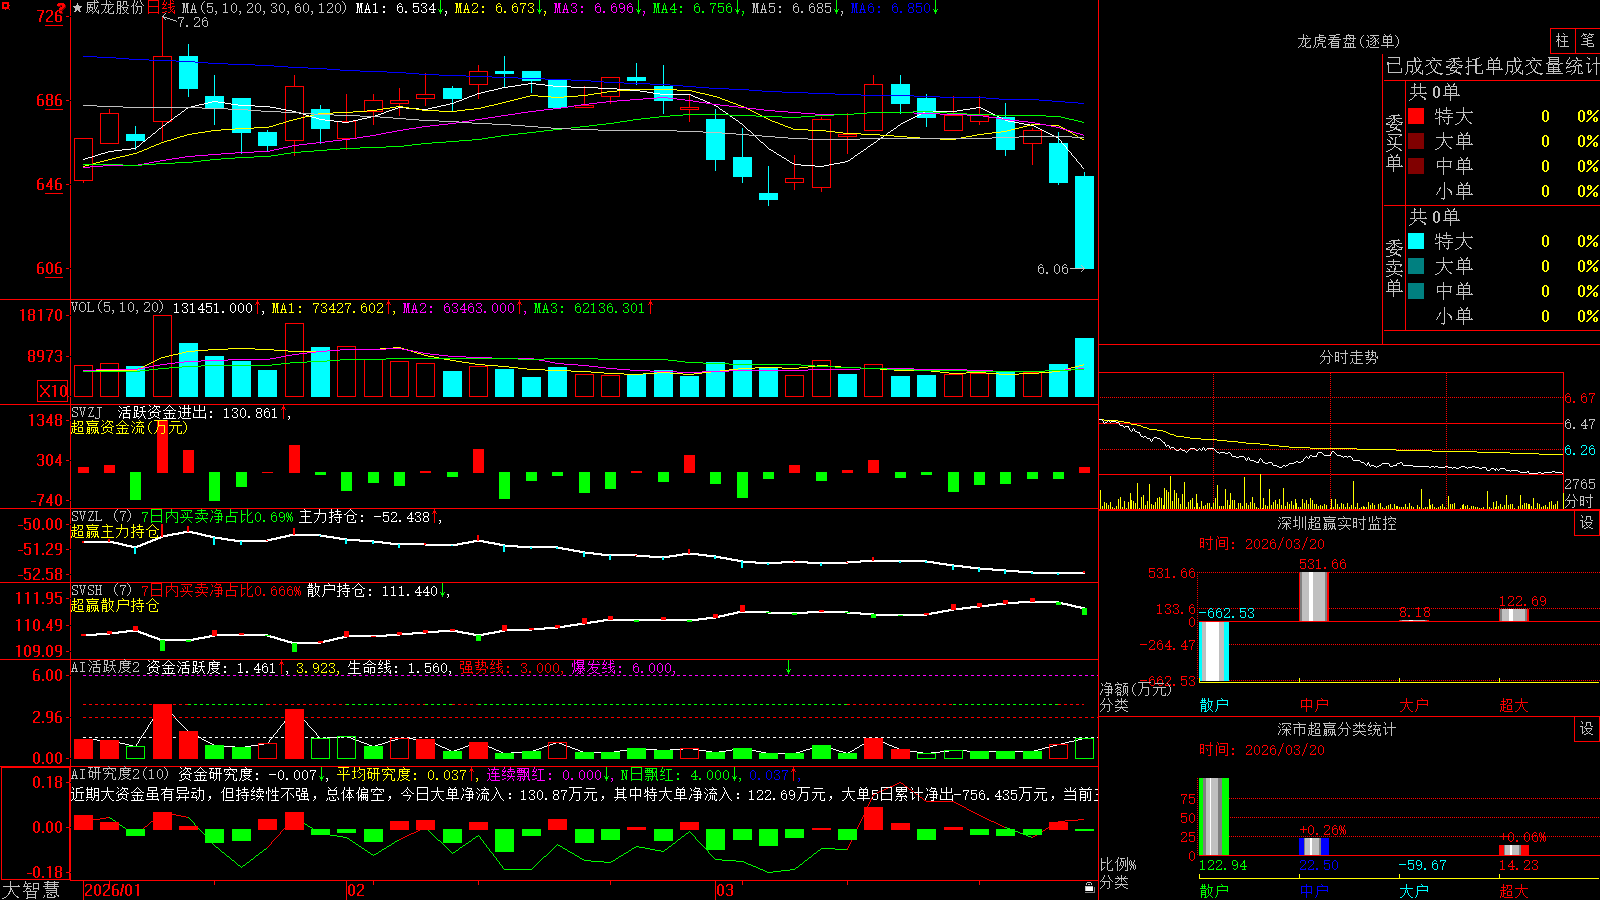The height and width of the screenshot is (900, 1600).
Task: Click the teal 中单 swatch under 委卖单
Action: tap(1416, 291)
